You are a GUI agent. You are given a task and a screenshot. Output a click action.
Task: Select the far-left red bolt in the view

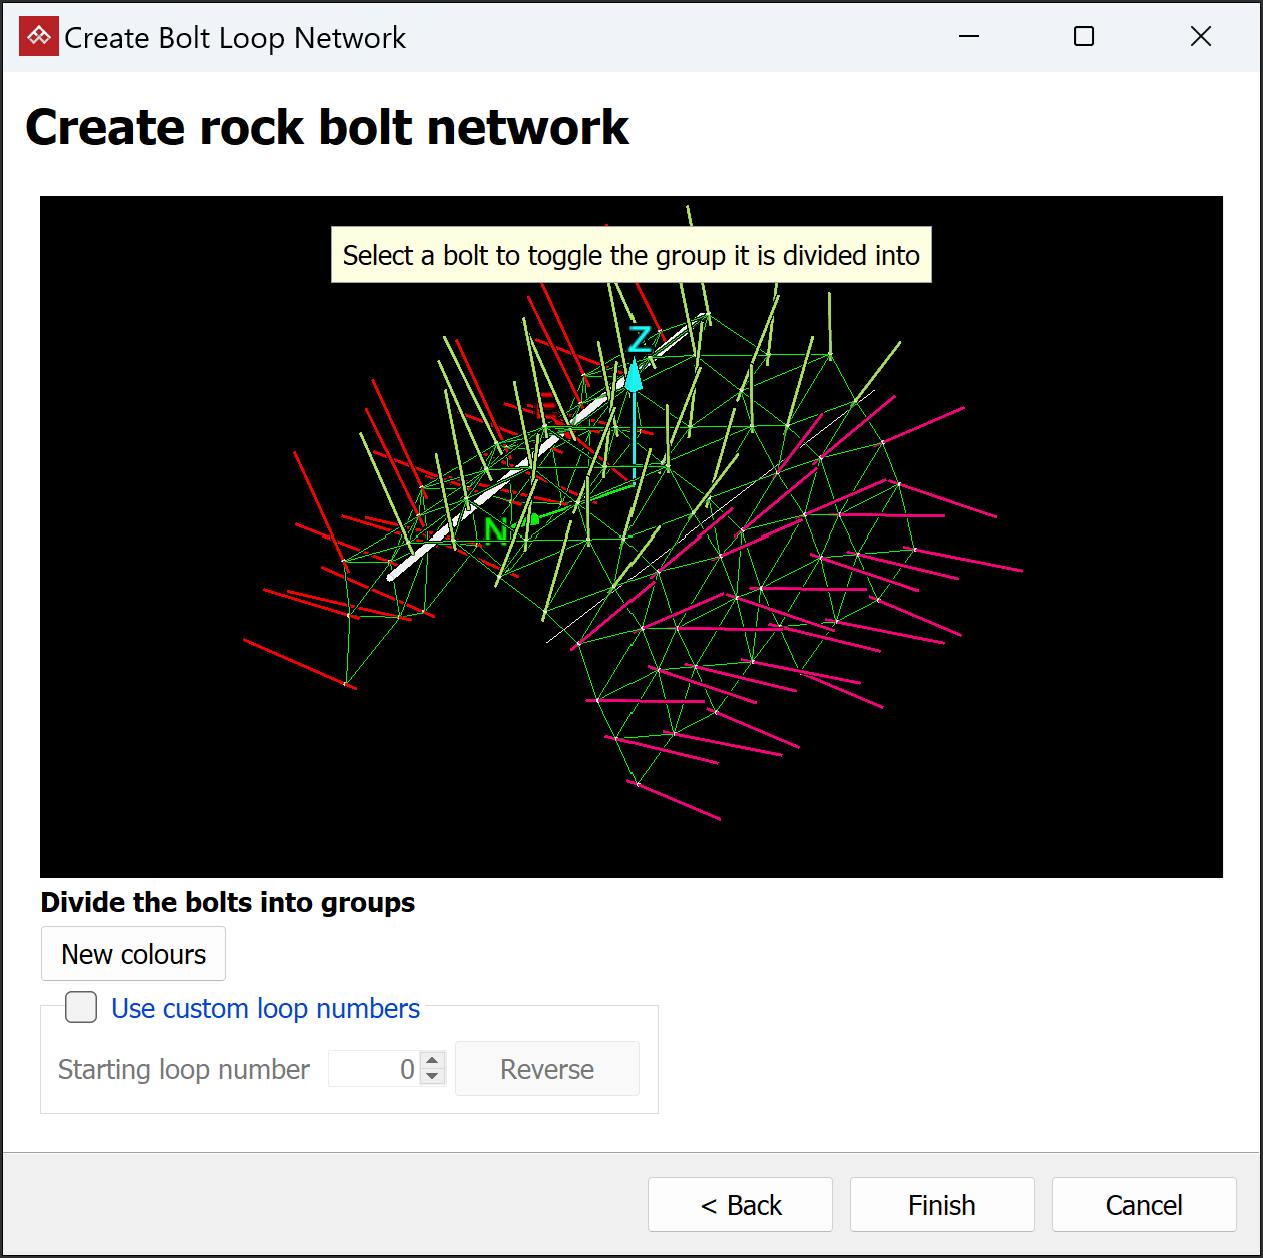[x=299, y=664]
